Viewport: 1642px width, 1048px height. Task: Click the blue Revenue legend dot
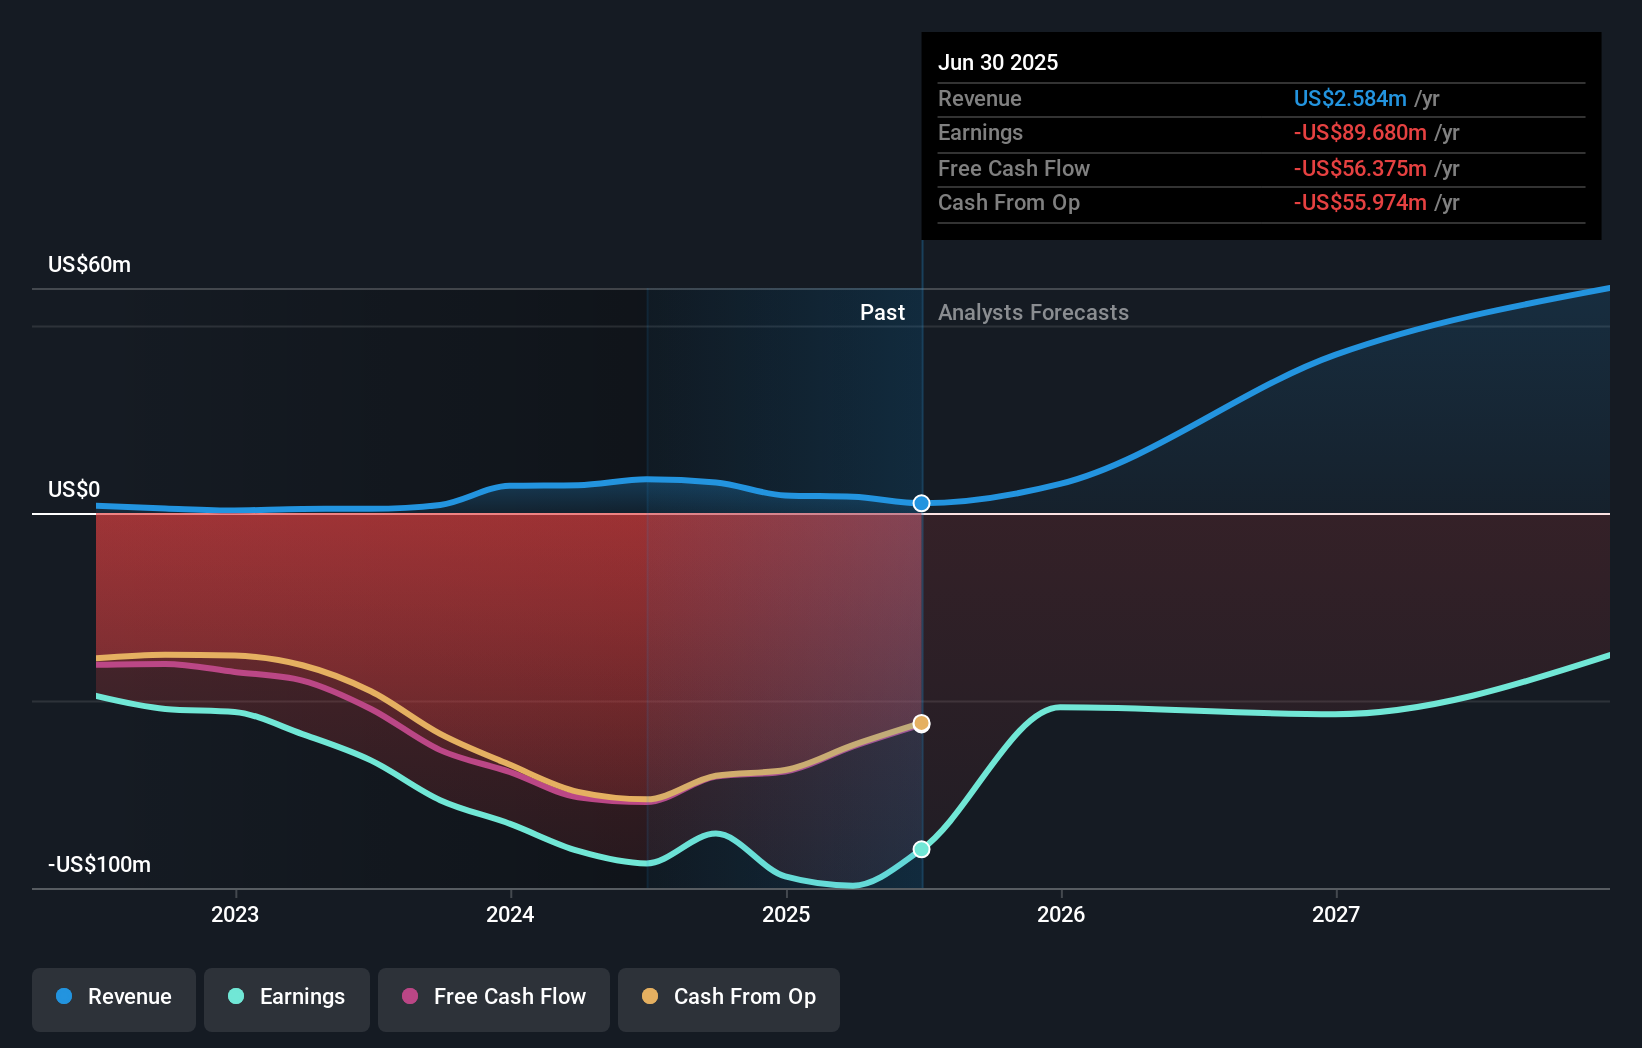(64, 996)
